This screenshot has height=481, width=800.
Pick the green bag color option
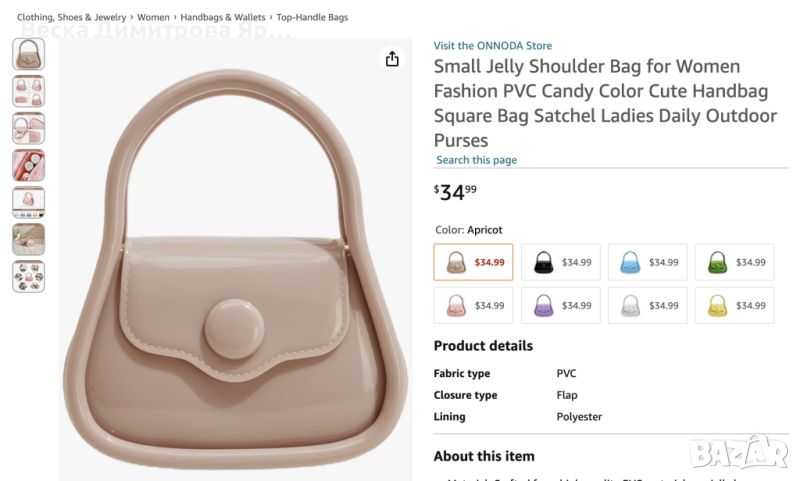(734, 262)
